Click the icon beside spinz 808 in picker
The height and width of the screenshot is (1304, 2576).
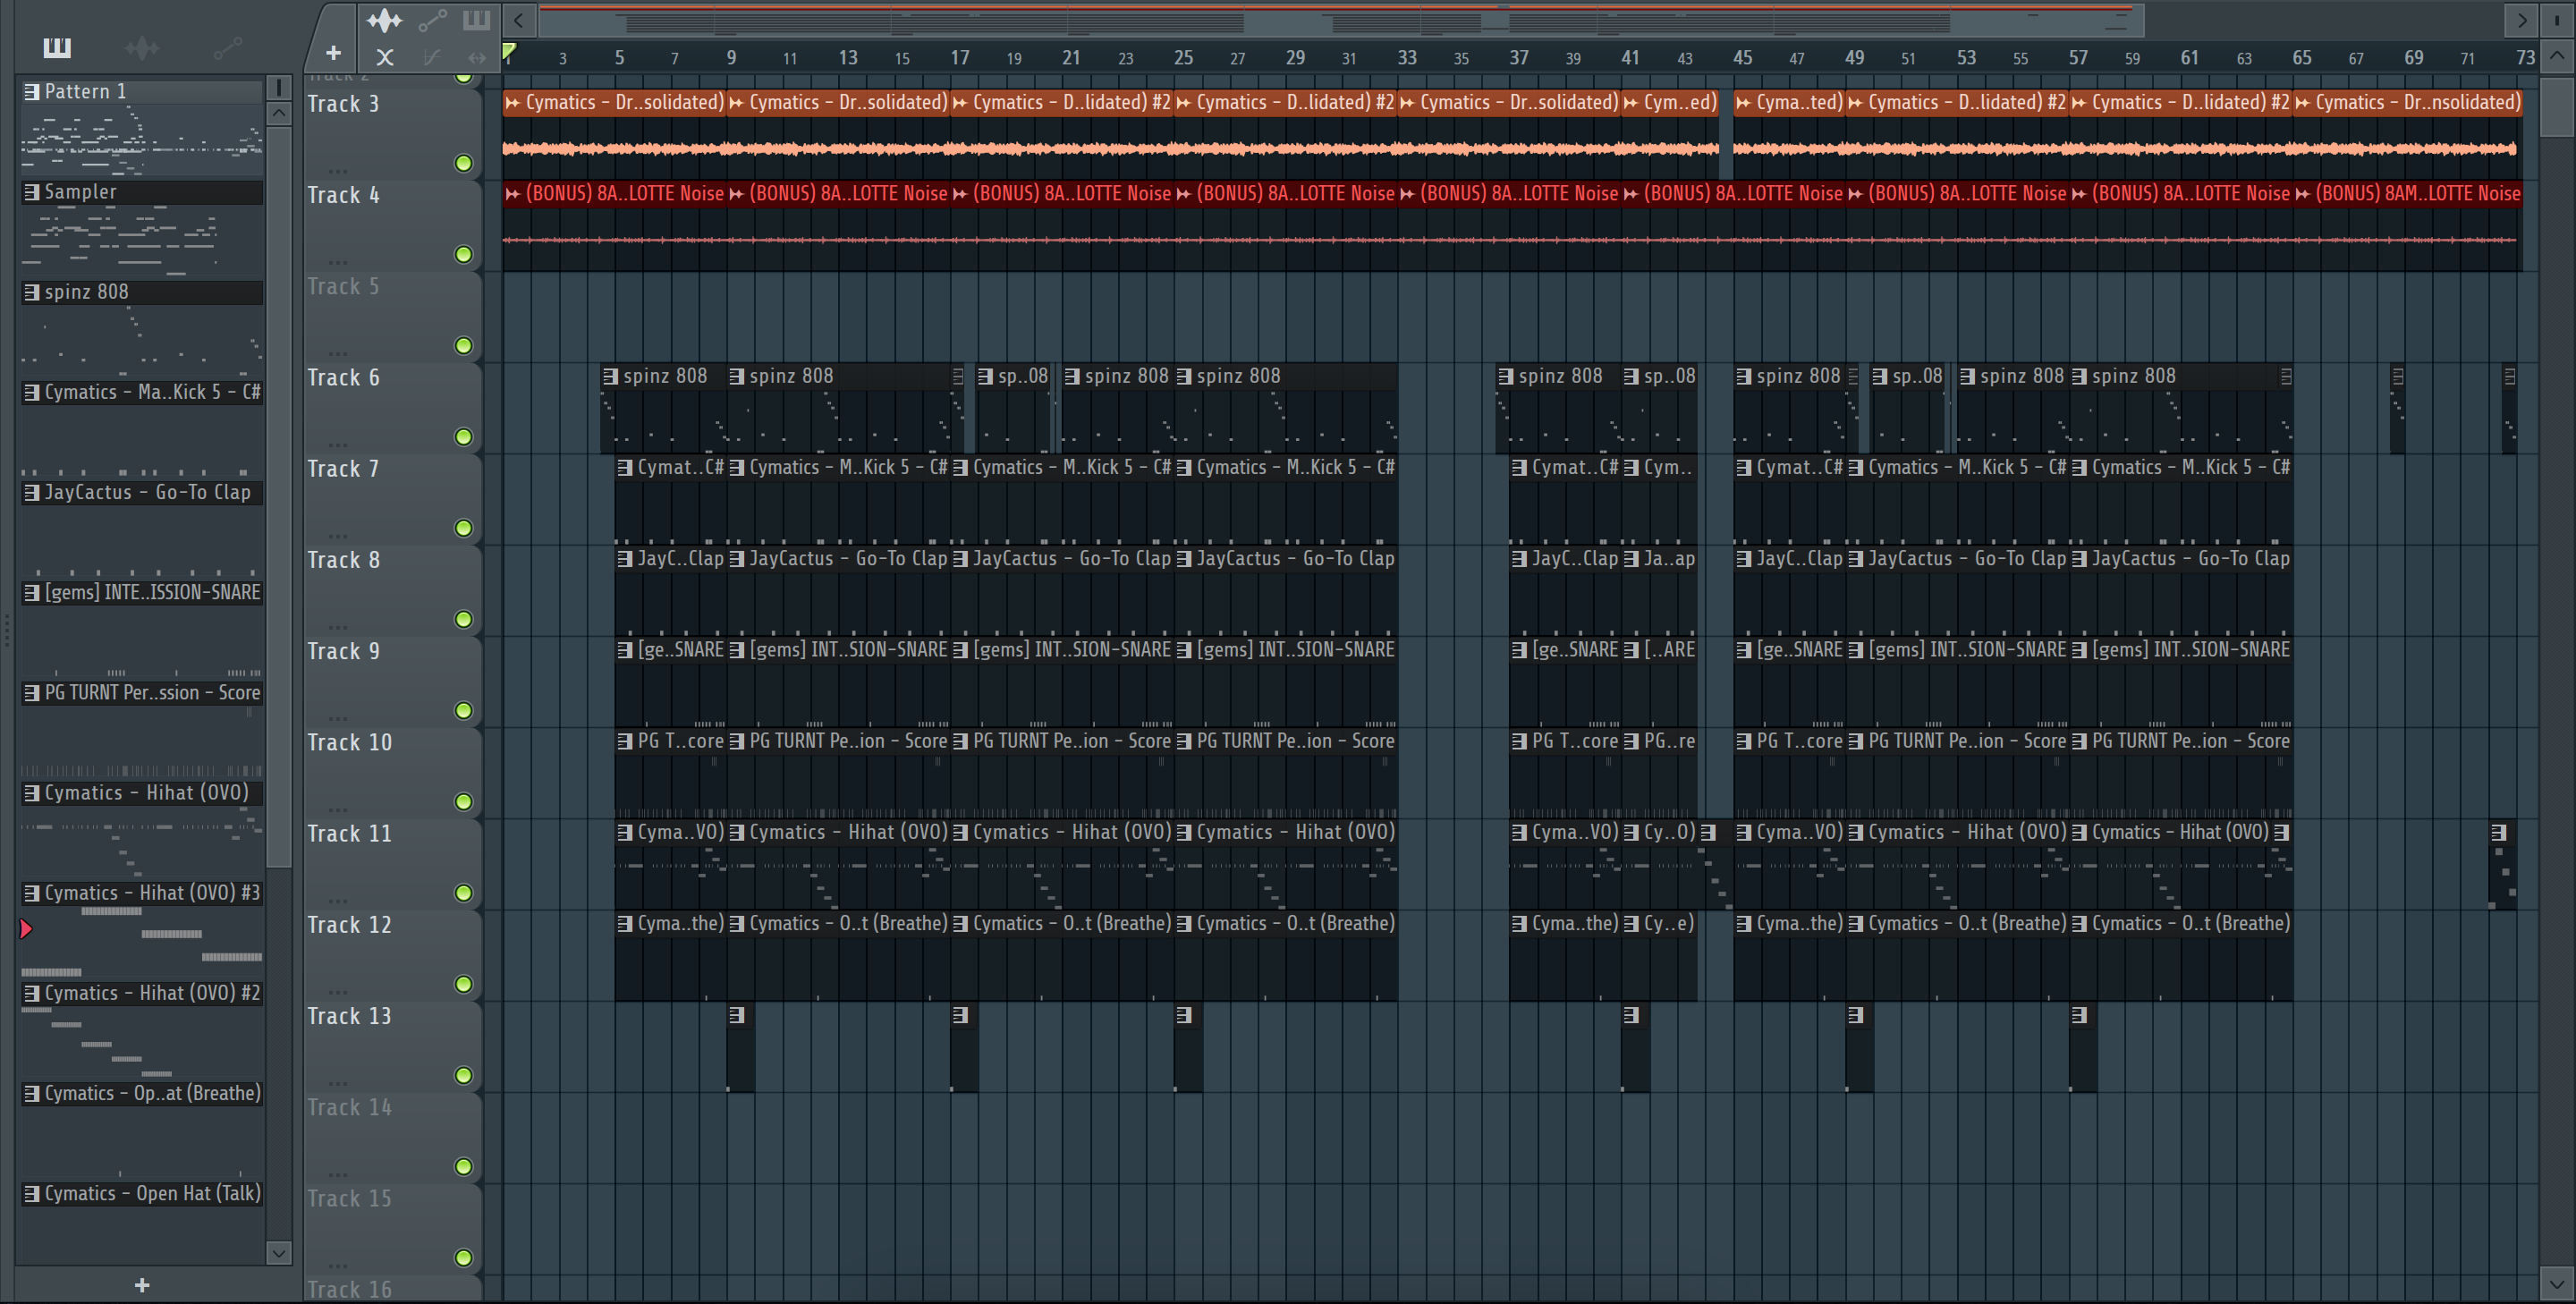tap(31, 292)
